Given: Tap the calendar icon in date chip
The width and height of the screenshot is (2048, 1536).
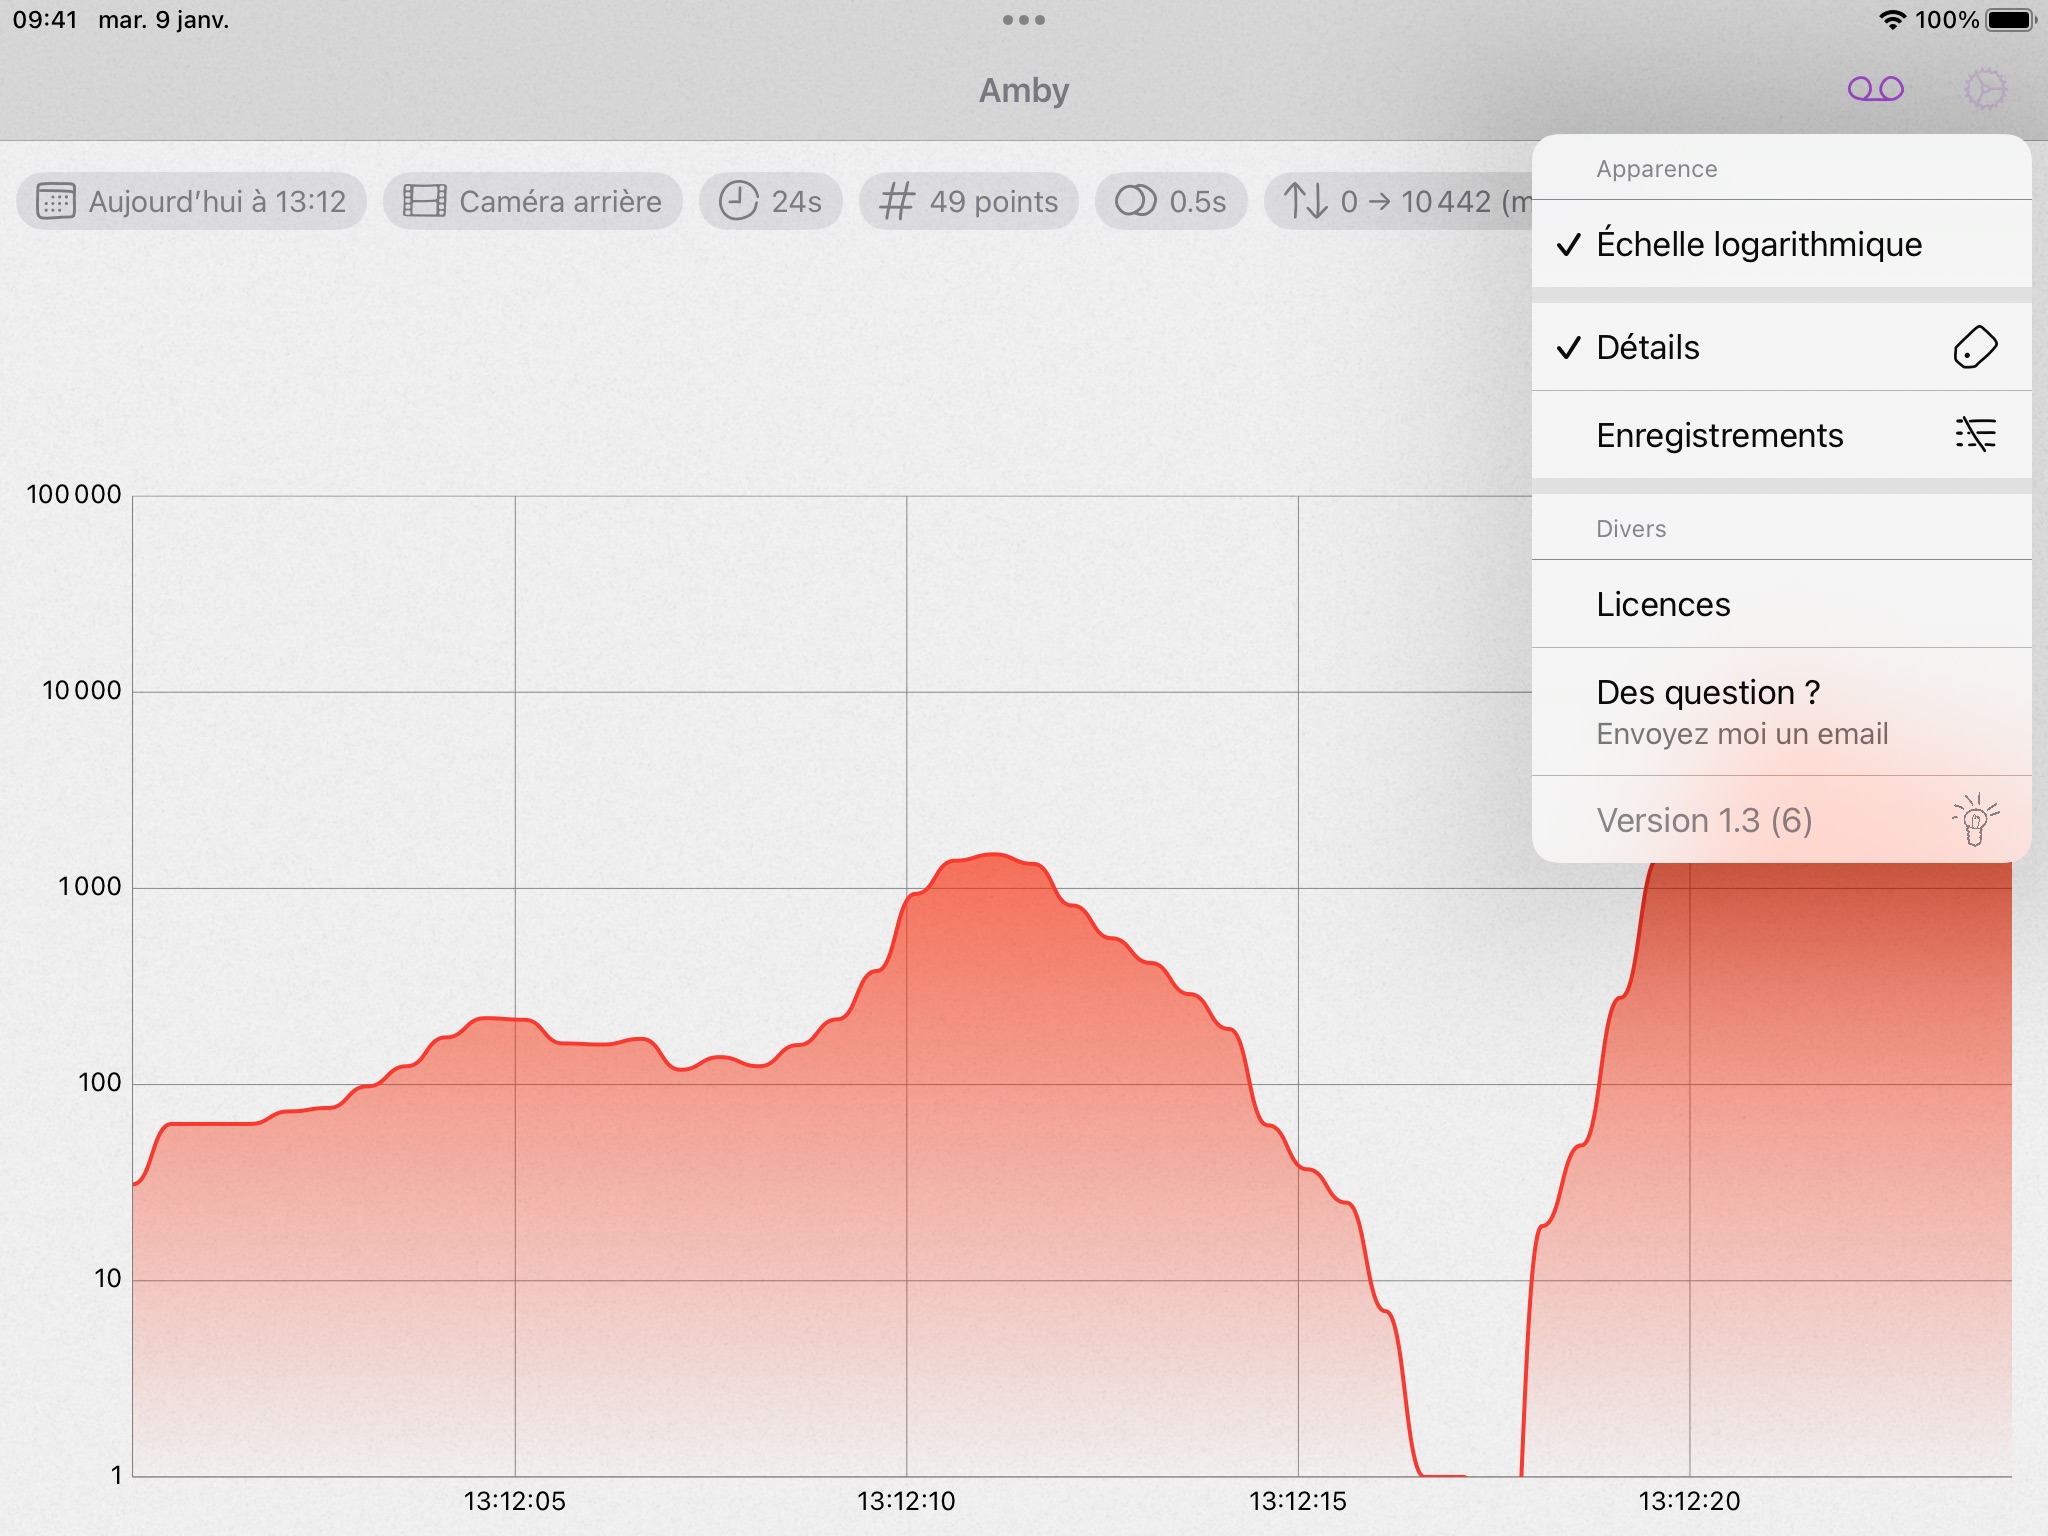Looking at the screenshot, I should tap(56, 201).
